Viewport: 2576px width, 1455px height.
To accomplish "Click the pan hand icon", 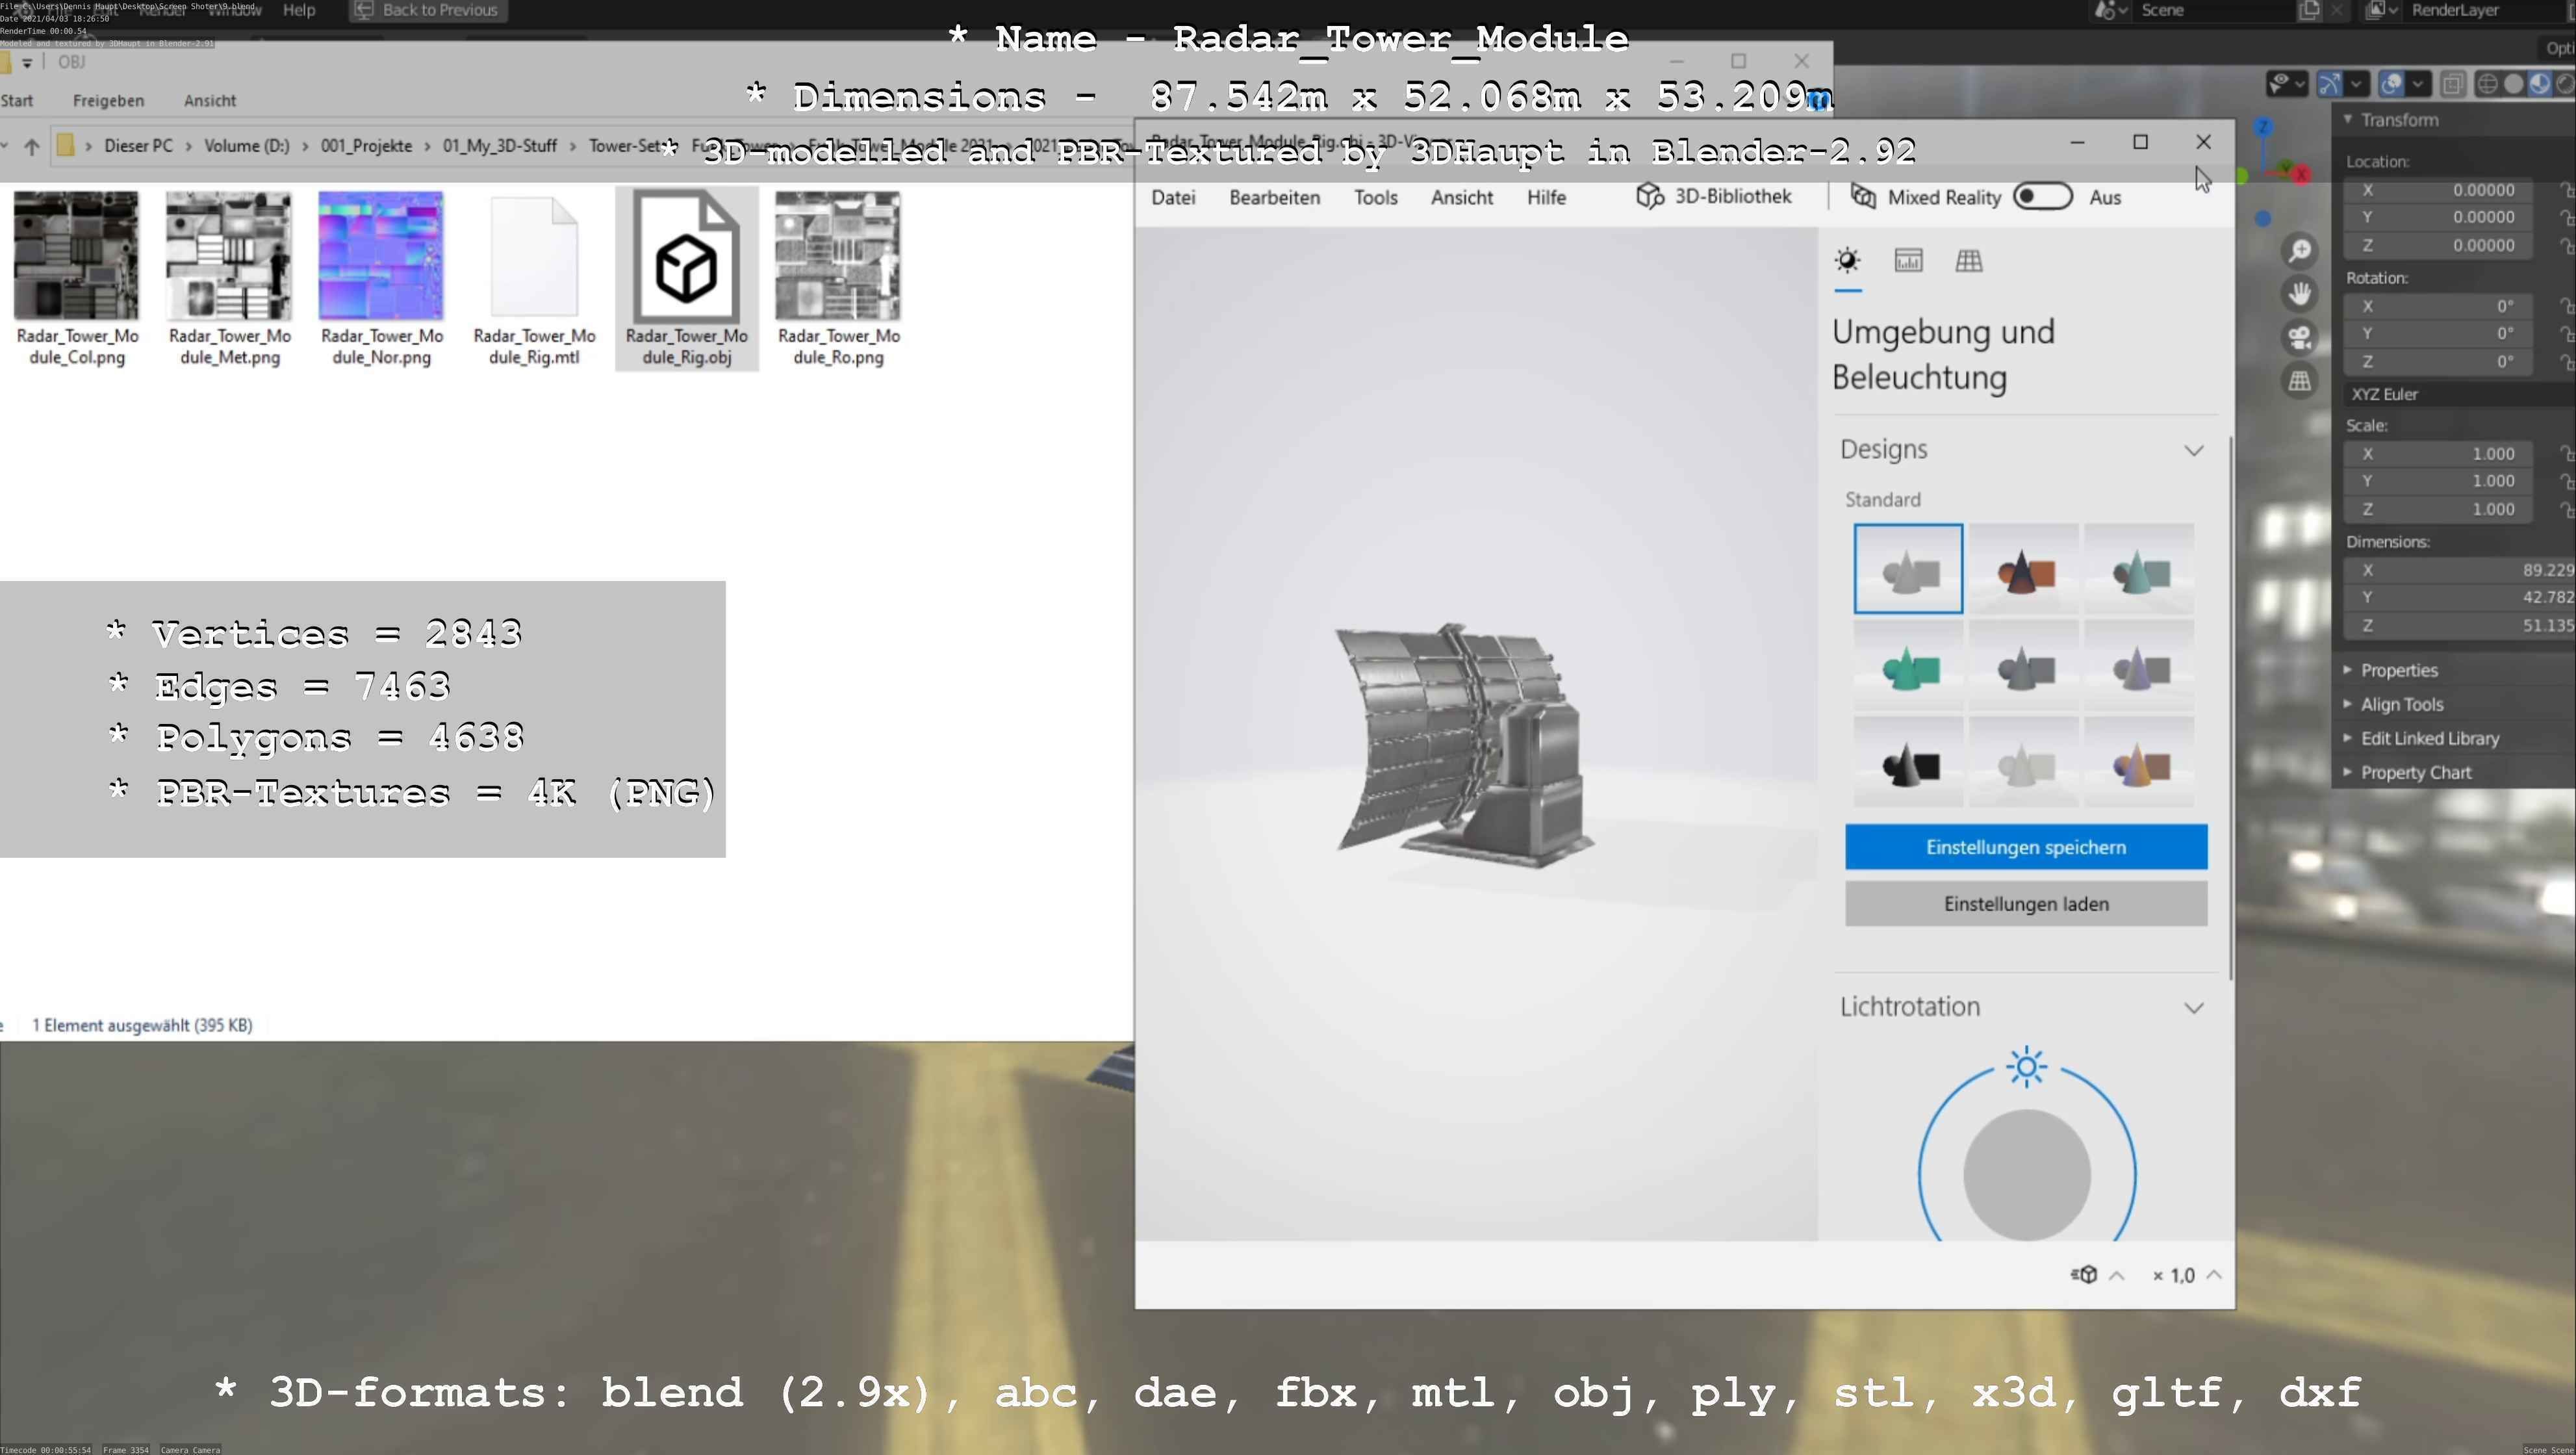I will point(2300,294).
